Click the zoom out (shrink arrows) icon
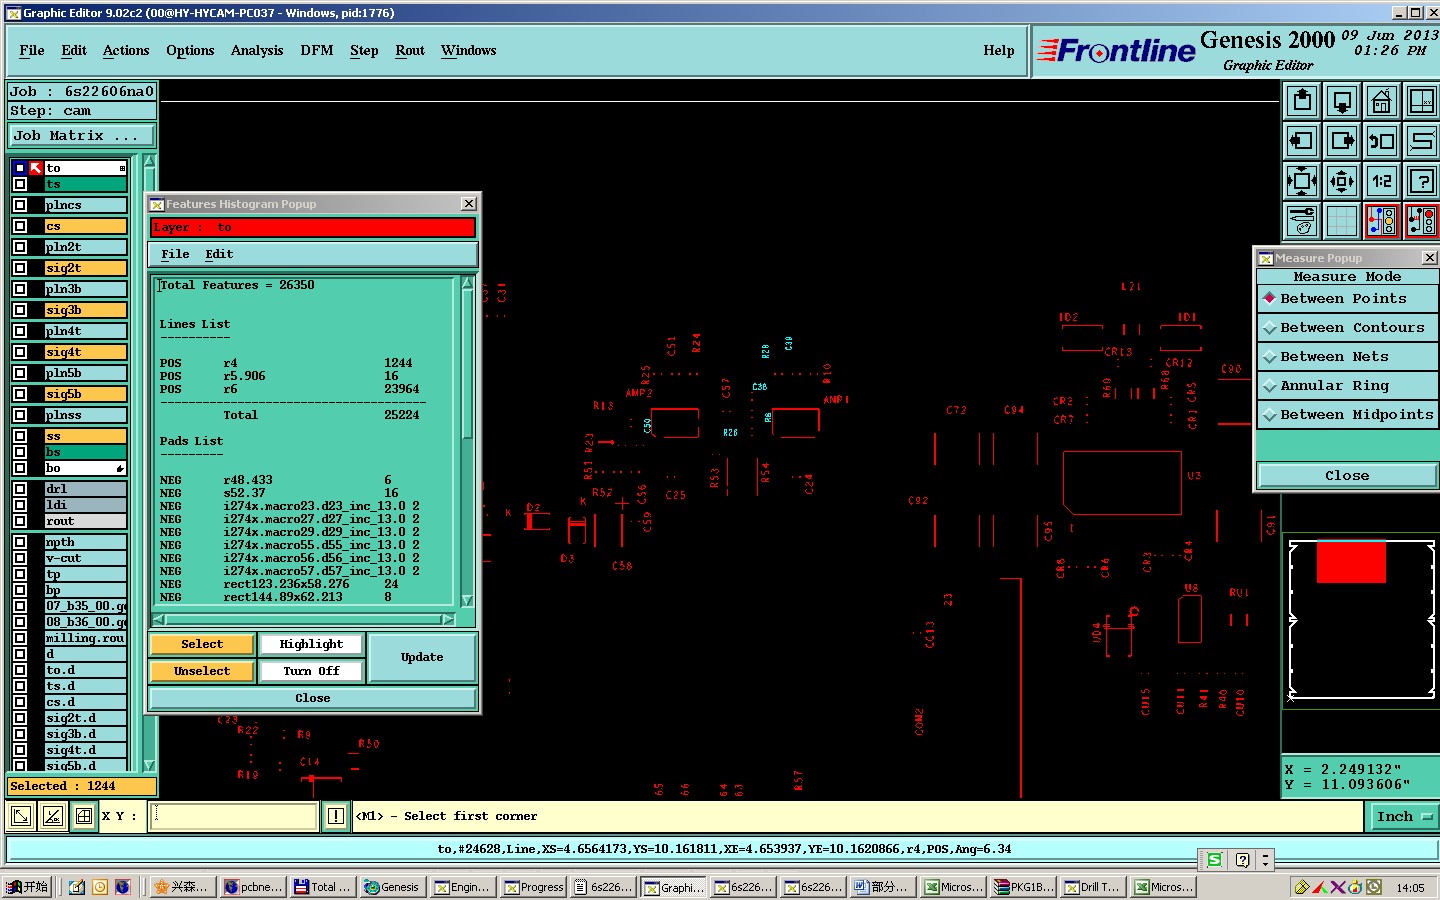 click(x=1341, y=181)
